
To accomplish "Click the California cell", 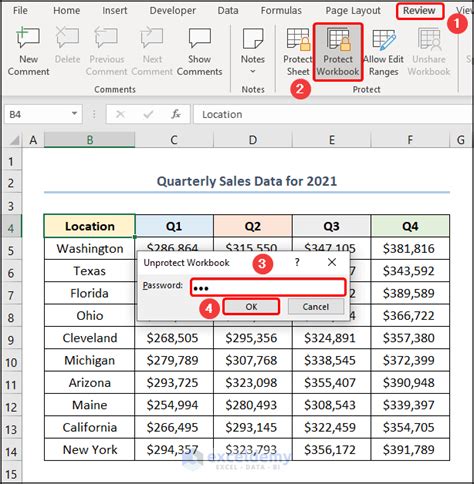I will 90,427.
